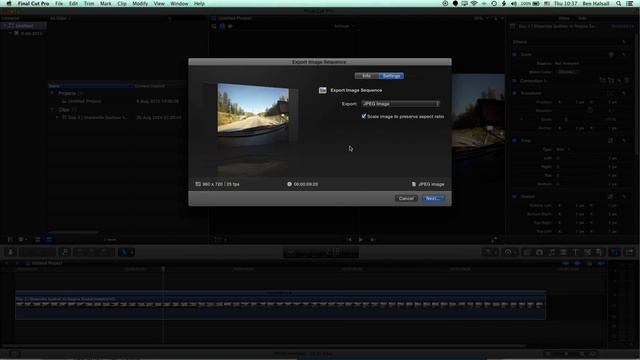640x360 pixels.
Task: Open the Crop Type dropdown in inspector
Action: pyautogui.click(x=563, y=149)
